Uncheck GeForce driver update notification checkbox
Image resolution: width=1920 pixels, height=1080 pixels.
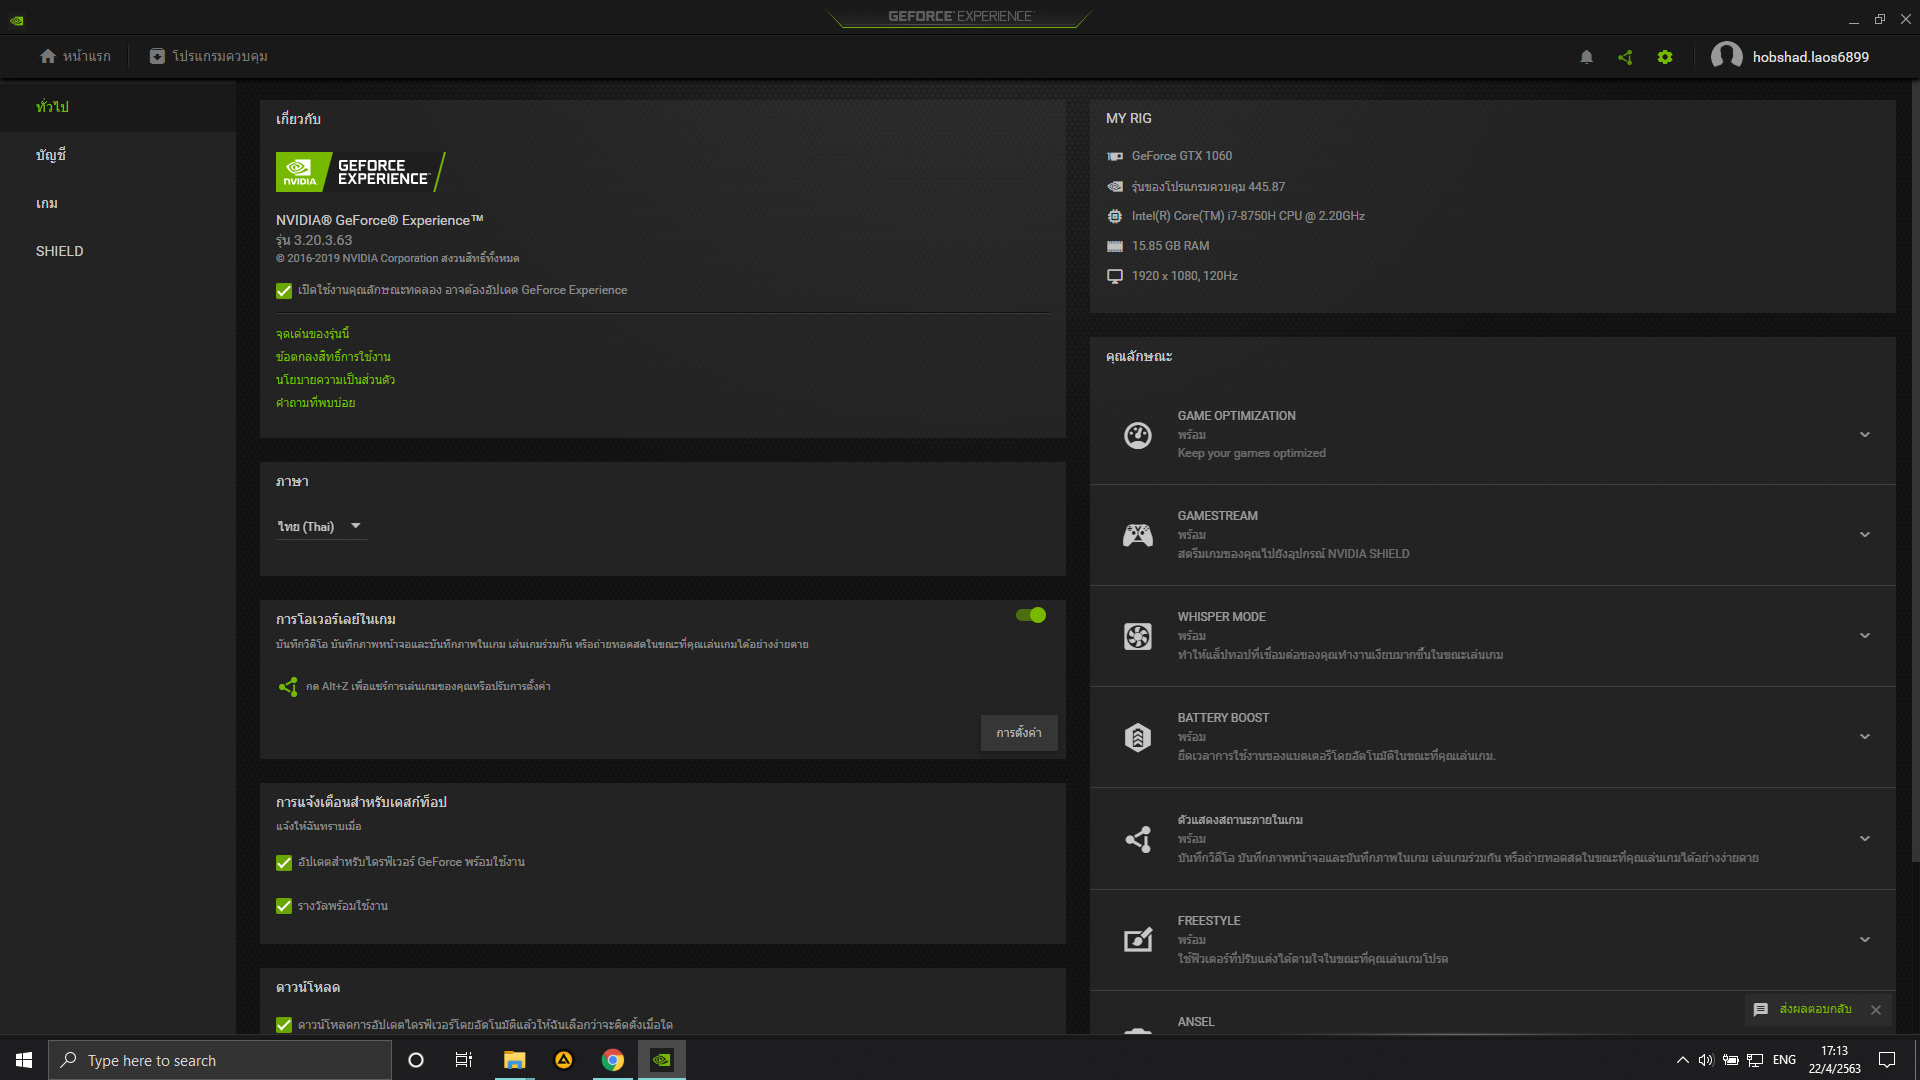tap(284, 862)
